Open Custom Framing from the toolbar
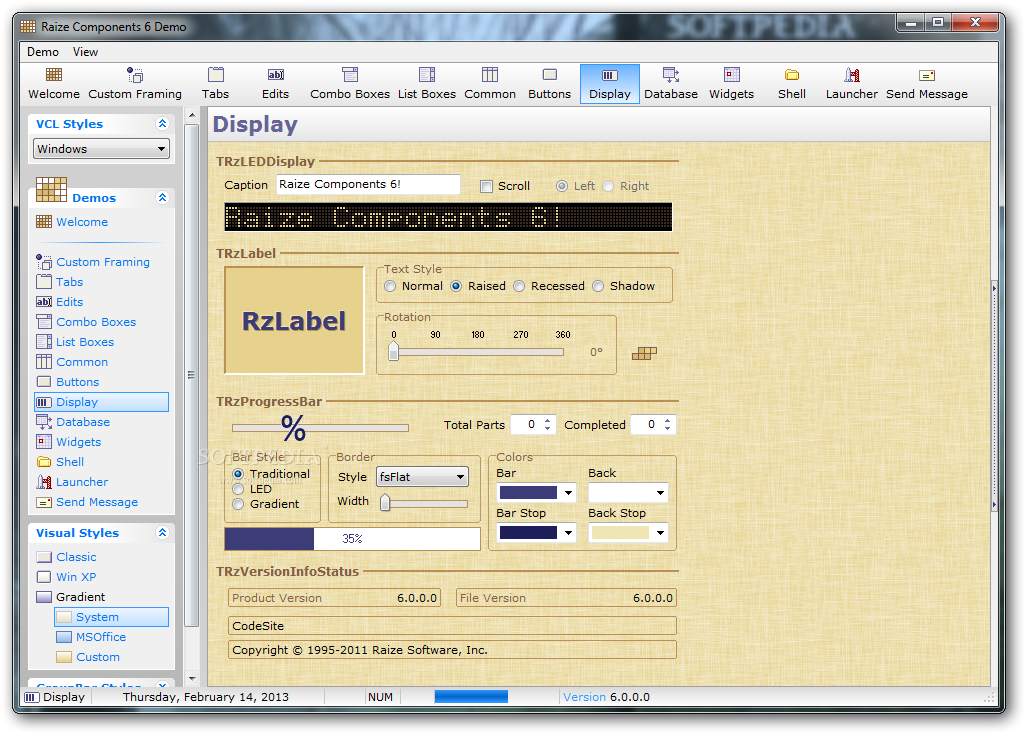 click(135, 84)
